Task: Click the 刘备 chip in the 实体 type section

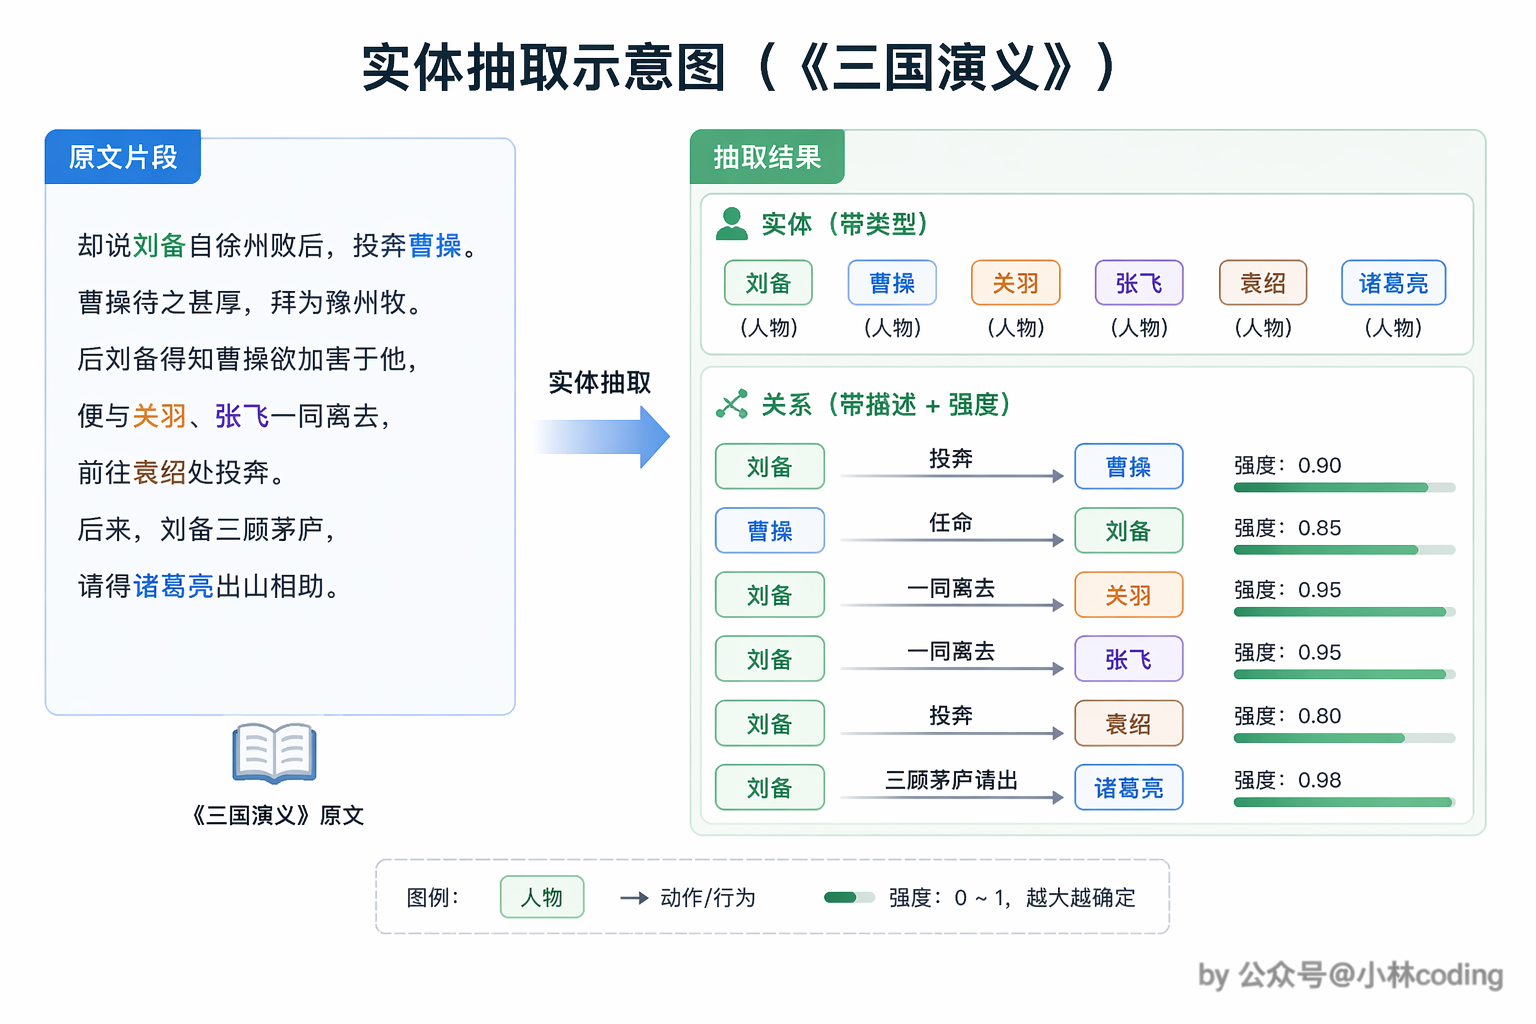Action: point(768,283)
